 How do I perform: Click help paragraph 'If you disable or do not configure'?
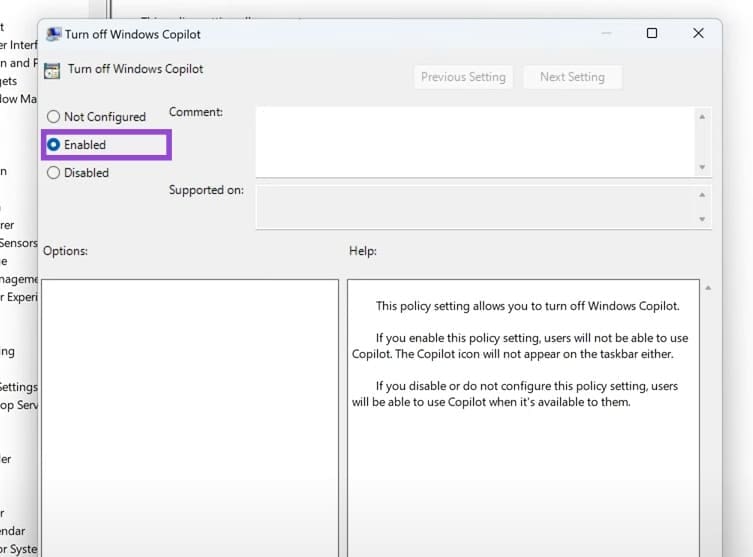[x=515, y=394]
